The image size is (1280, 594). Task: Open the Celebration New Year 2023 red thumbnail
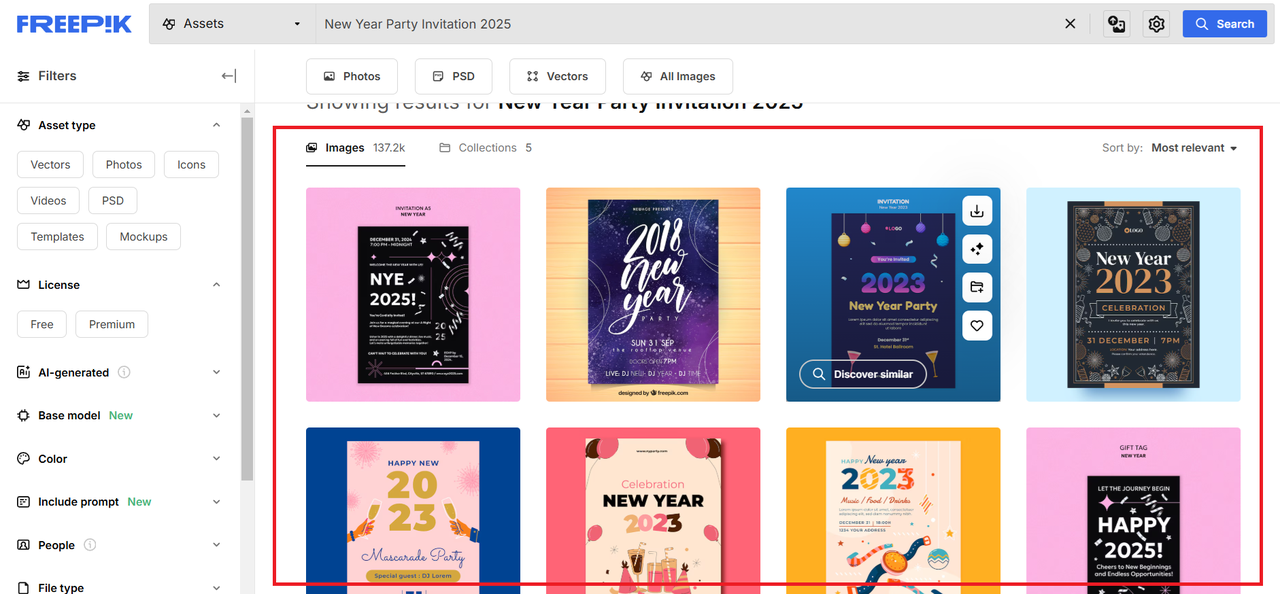point(653,511)
